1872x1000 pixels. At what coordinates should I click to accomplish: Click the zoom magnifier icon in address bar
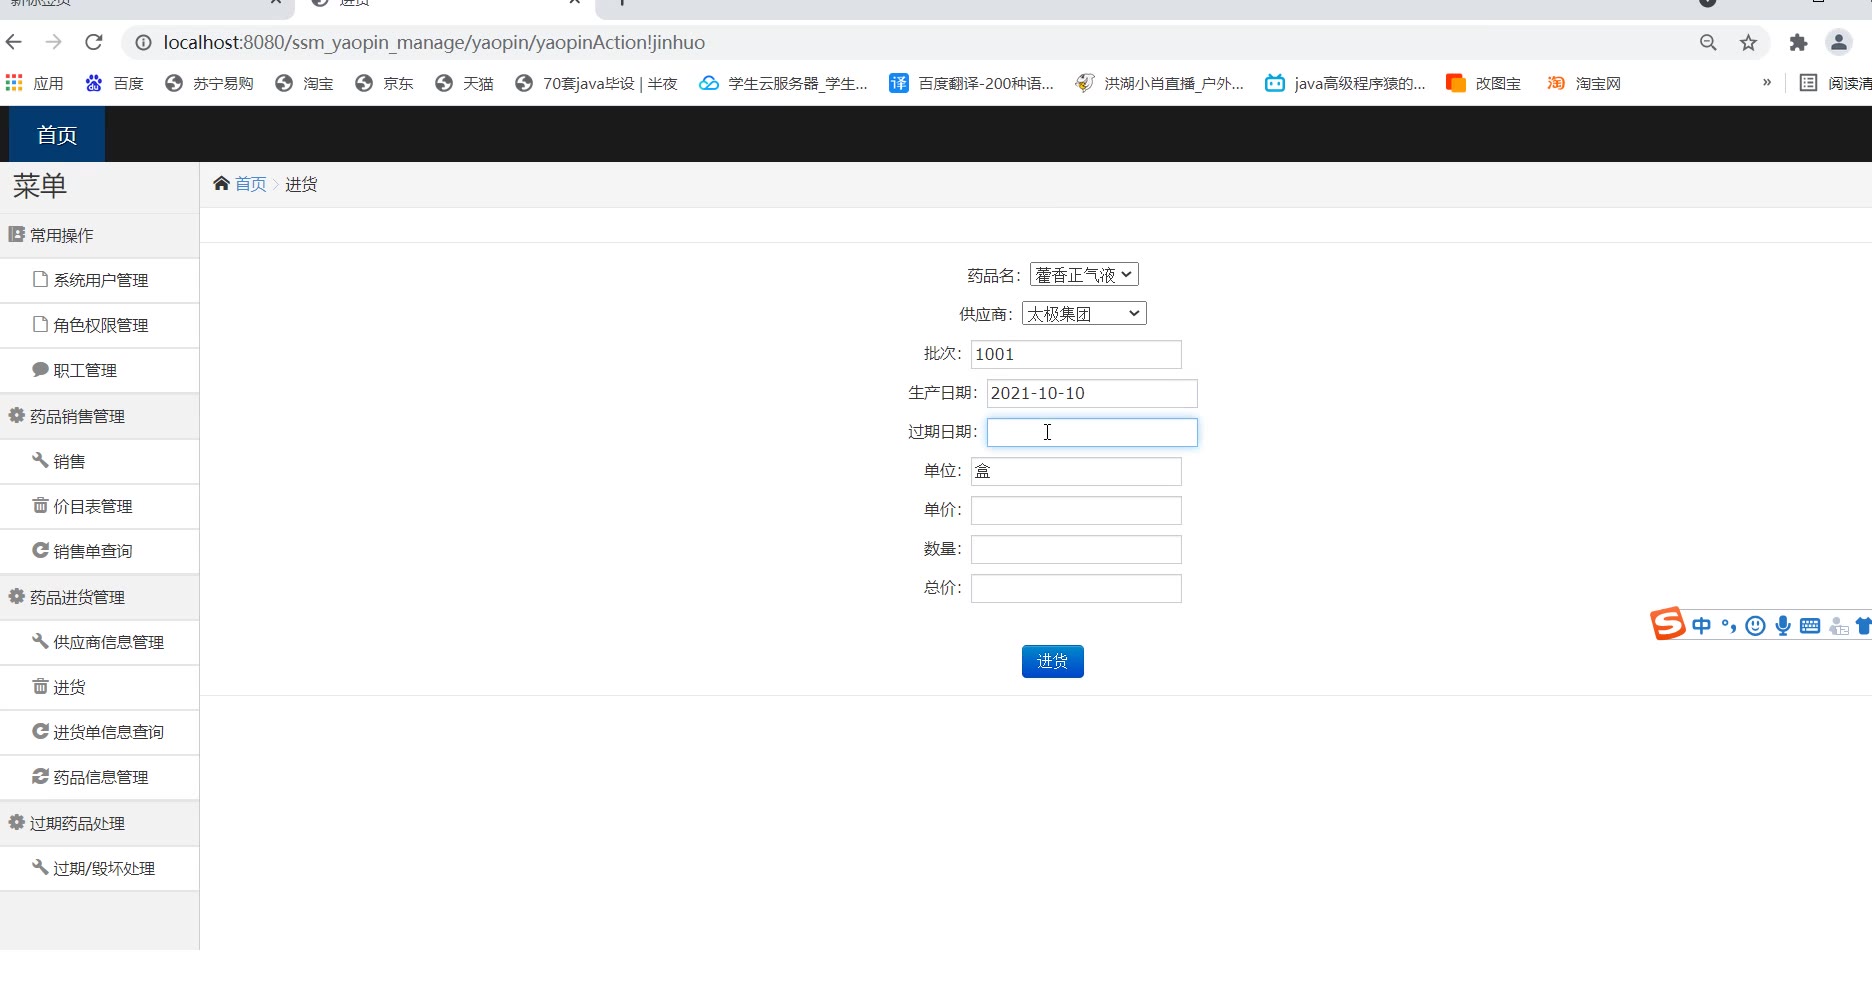pyautogui.click(x=1708, y=42)
